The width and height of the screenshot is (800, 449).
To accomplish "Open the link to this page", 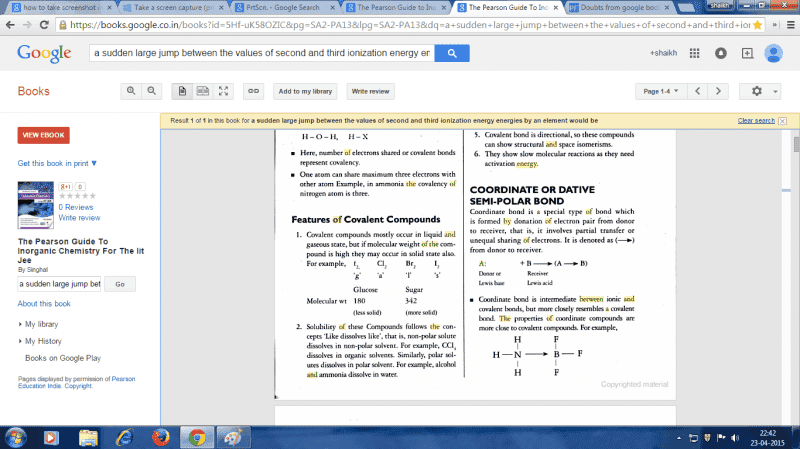I will (254, 91).
